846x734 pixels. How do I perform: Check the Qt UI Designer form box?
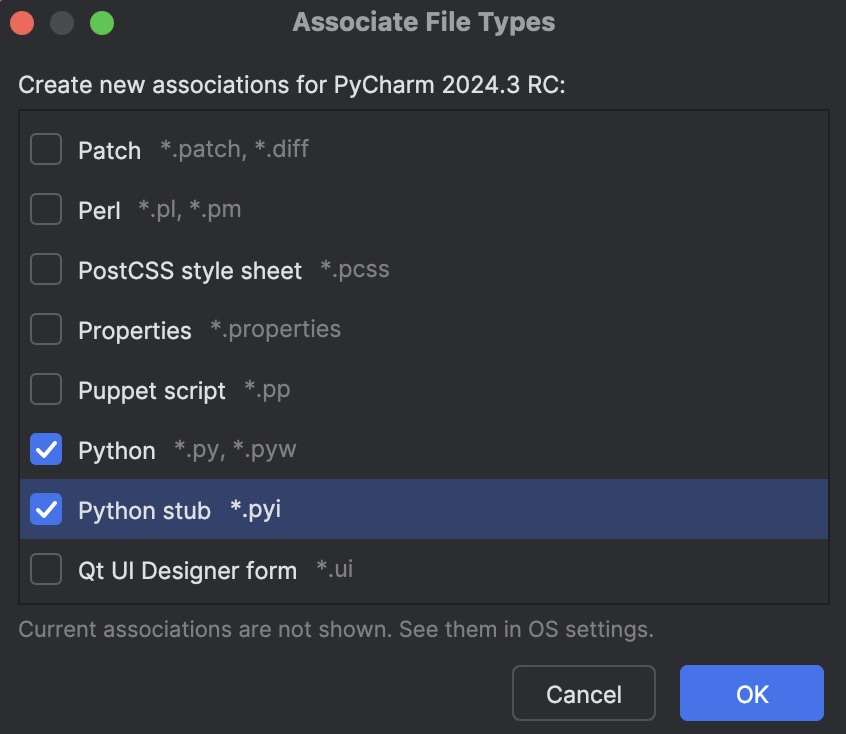(x=45, y=569)
